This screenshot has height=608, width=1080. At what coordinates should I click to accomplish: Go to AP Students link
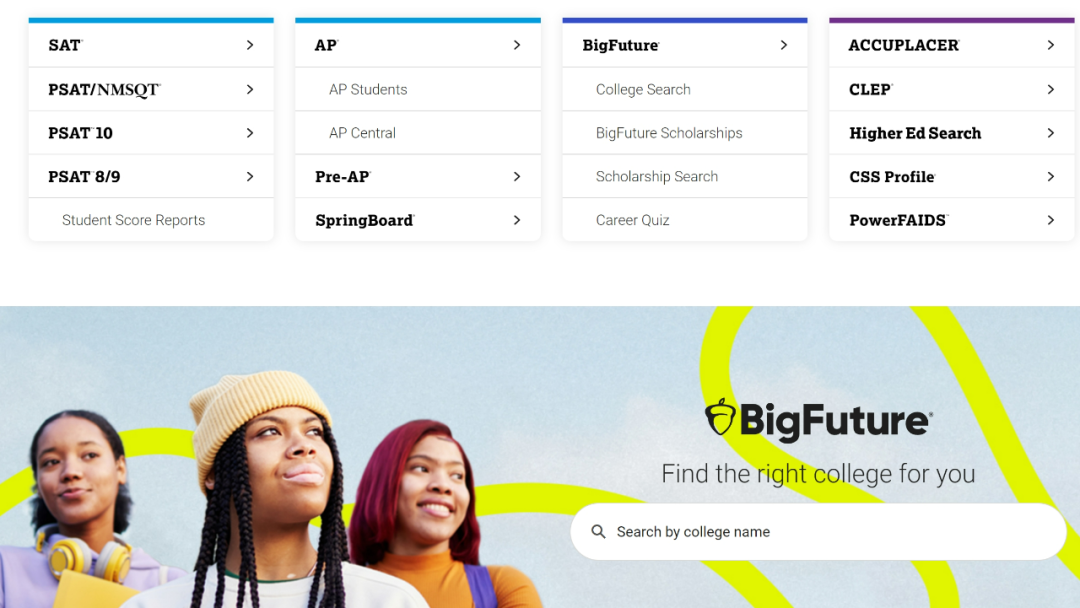point(368,90)
